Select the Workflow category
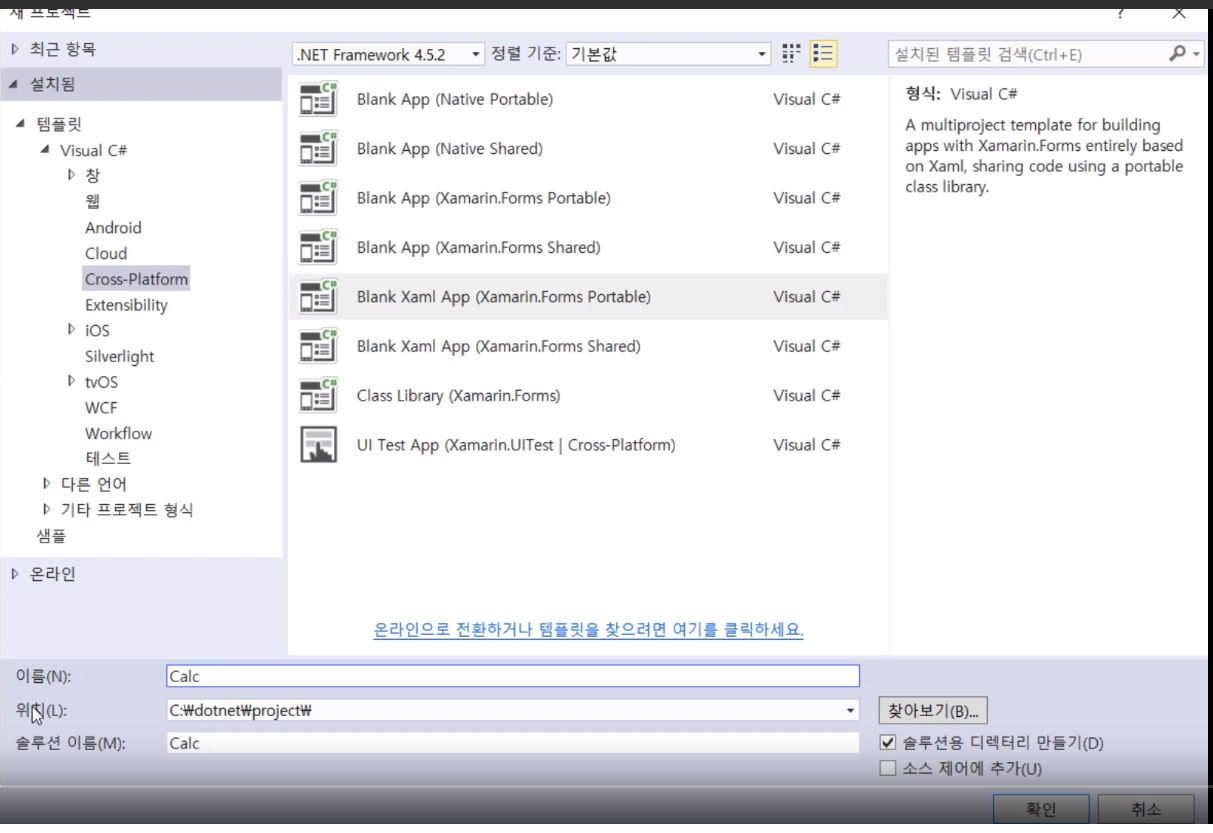This screenshot has height=833, width=1213. pyautogui.click(x=118, y=433)
